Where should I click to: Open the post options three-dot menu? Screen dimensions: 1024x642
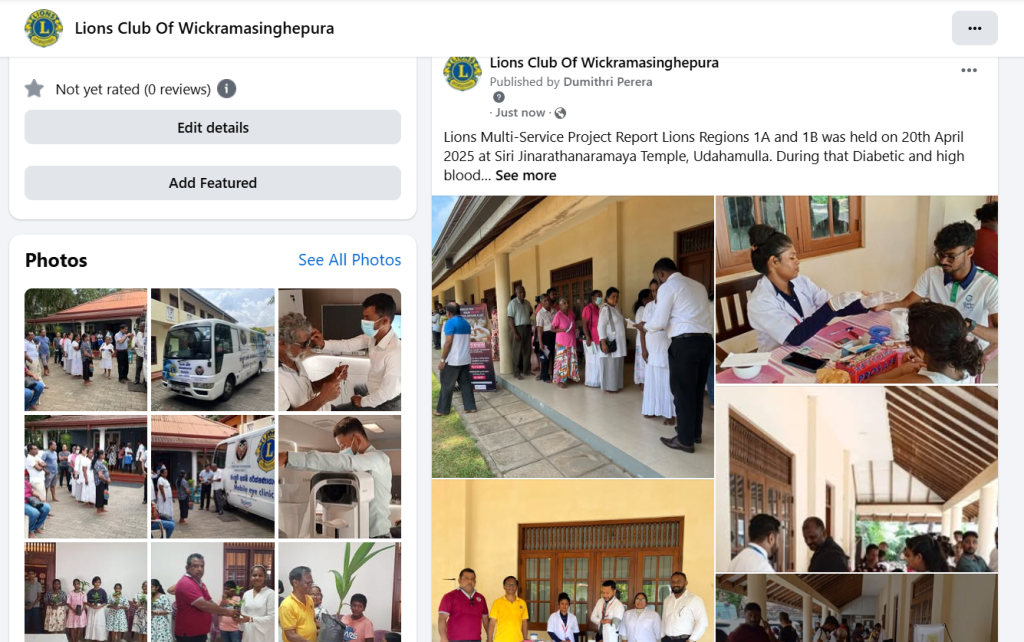(x=968, y=71)
